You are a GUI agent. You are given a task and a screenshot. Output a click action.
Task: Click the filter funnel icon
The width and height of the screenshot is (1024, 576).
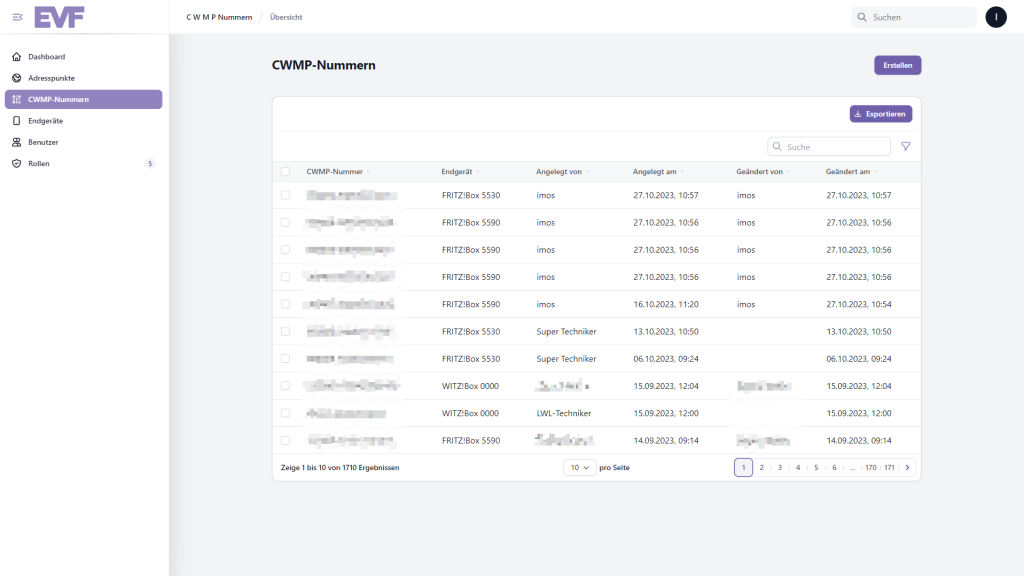(906, 146)
